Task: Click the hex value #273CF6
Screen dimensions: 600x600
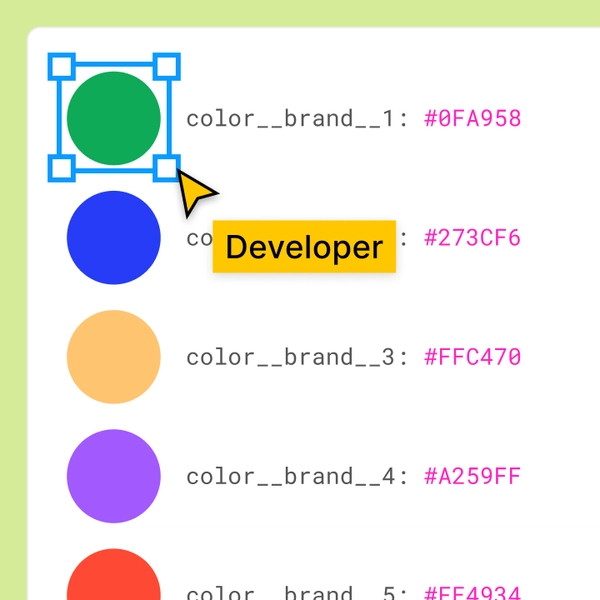Action: (x=473, y=238)
